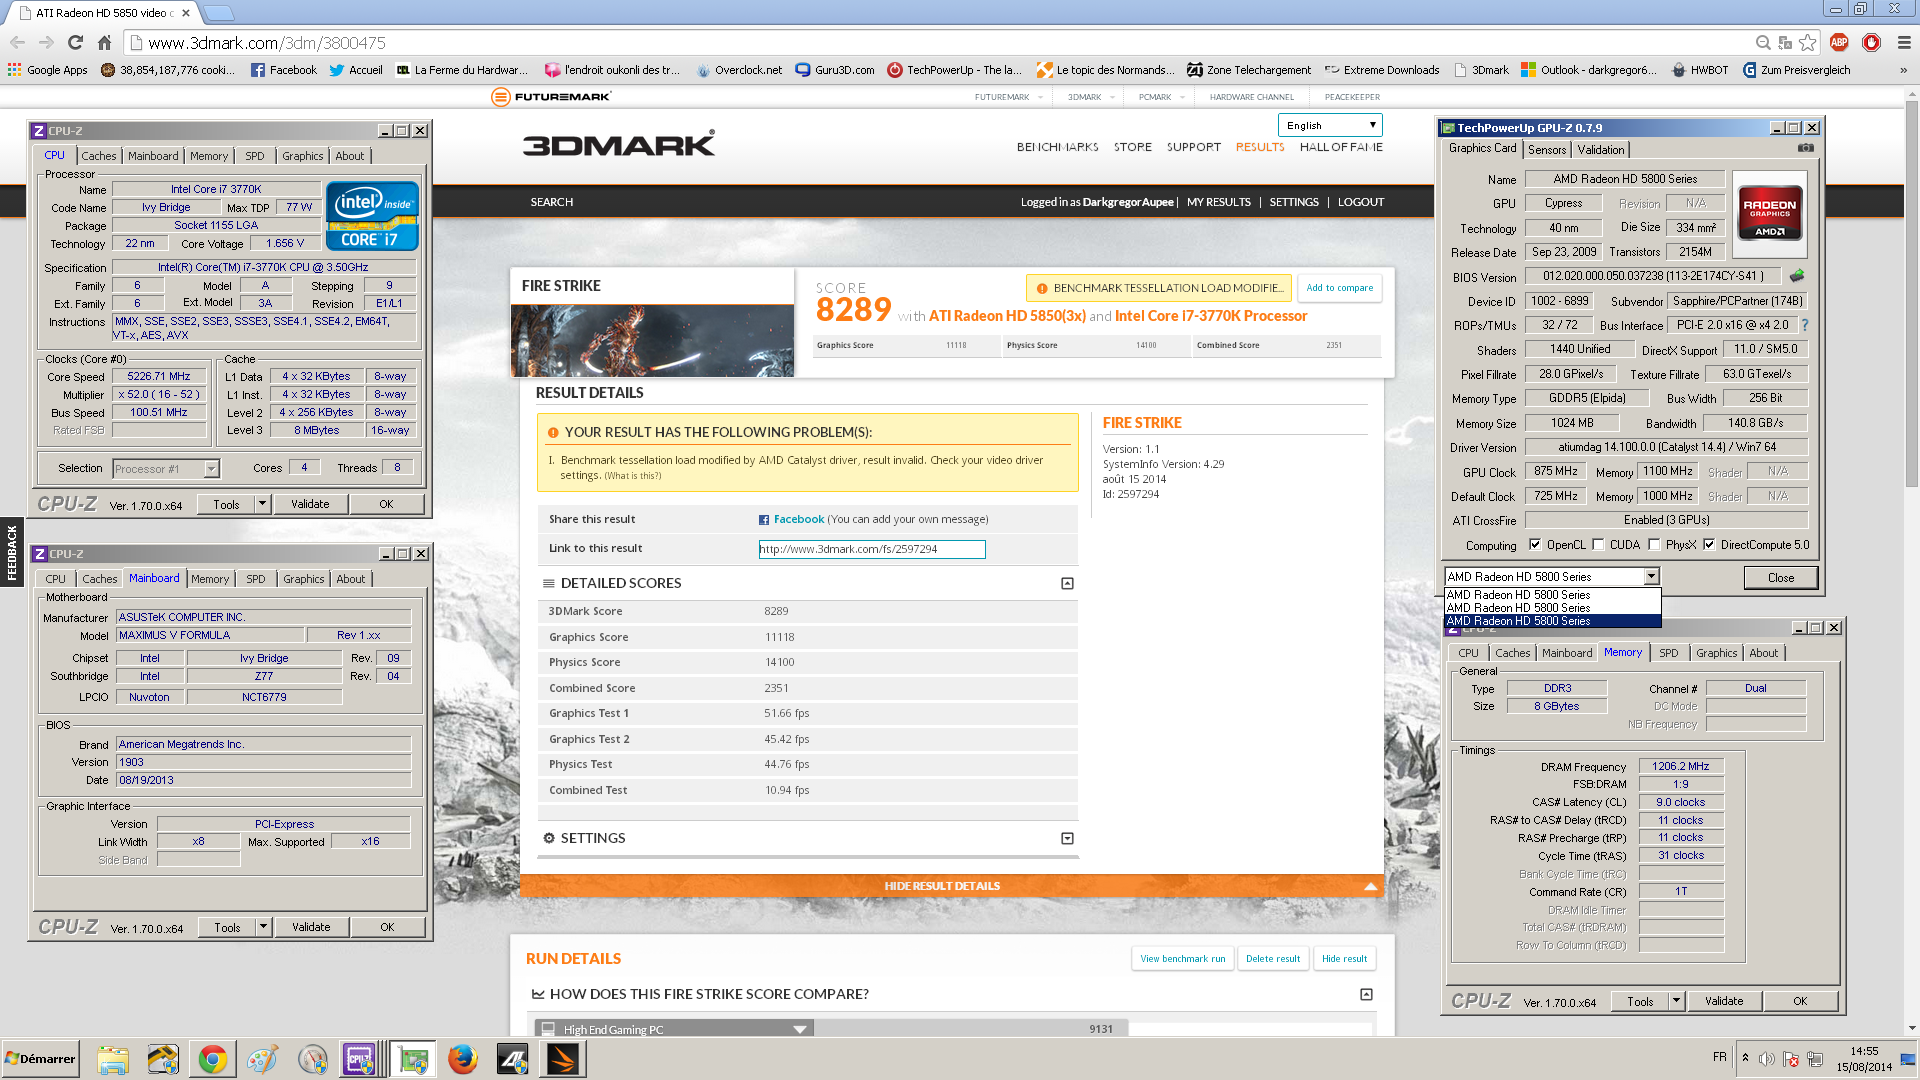The height and width of the screenshot is (1080, 1920).
Task: Open the 3DMark orange icon in taskbar
Action: click(562, 1059)
